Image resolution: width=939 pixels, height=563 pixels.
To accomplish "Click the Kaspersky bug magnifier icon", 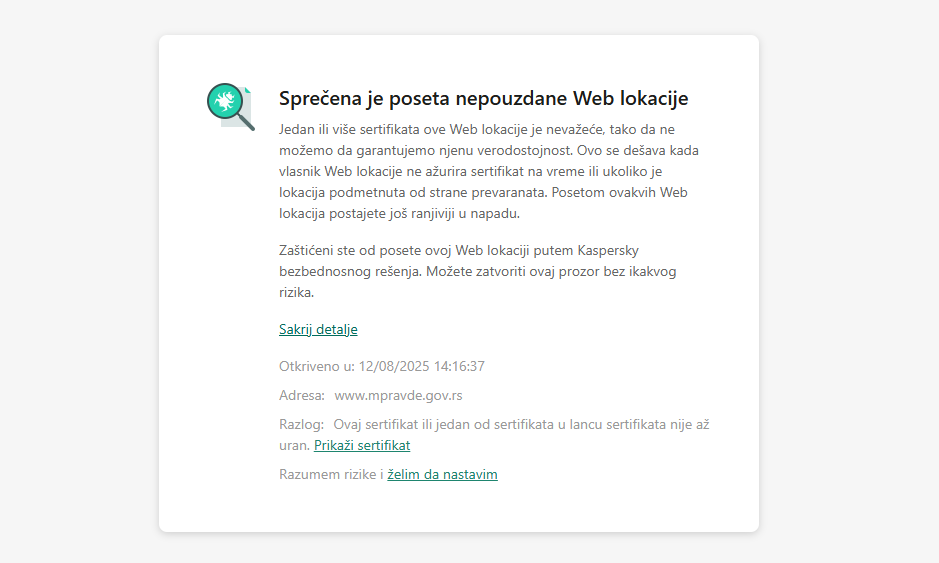I will 230,106.
